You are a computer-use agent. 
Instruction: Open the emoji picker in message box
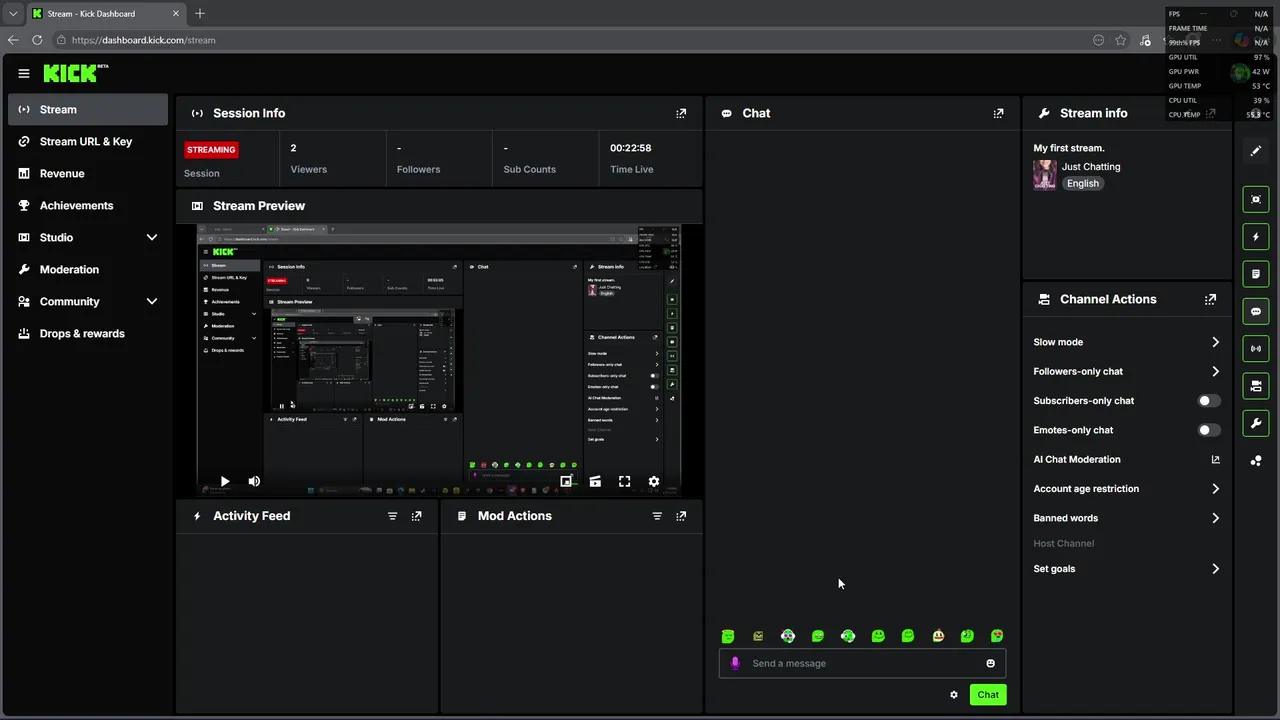(x=991, y=663)
